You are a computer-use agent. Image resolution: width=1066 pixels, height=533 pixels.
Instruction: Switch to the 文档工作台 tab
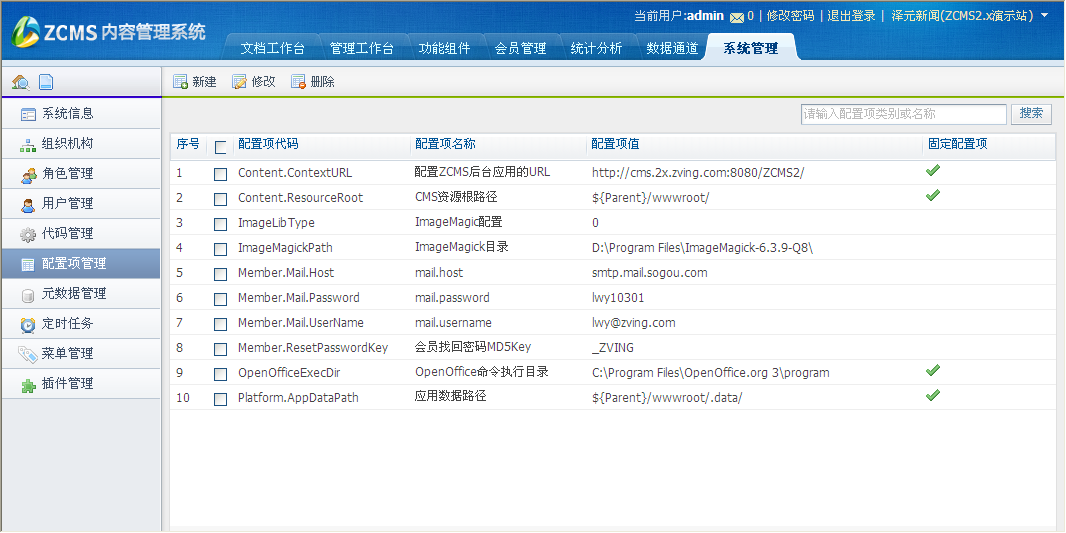click(x=272, y=48)
